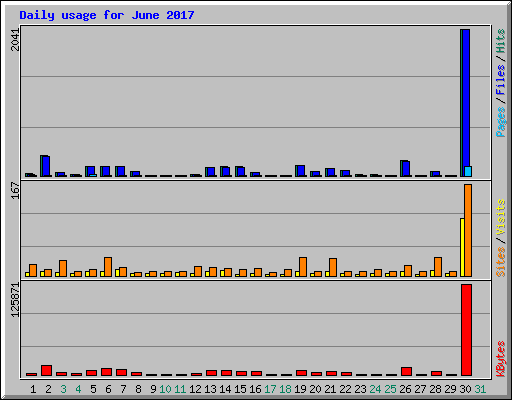Click the orange sites bar for day 6
Image resolution: width=512 pixels, height=400 pixels.
click(x=108, y=267)
